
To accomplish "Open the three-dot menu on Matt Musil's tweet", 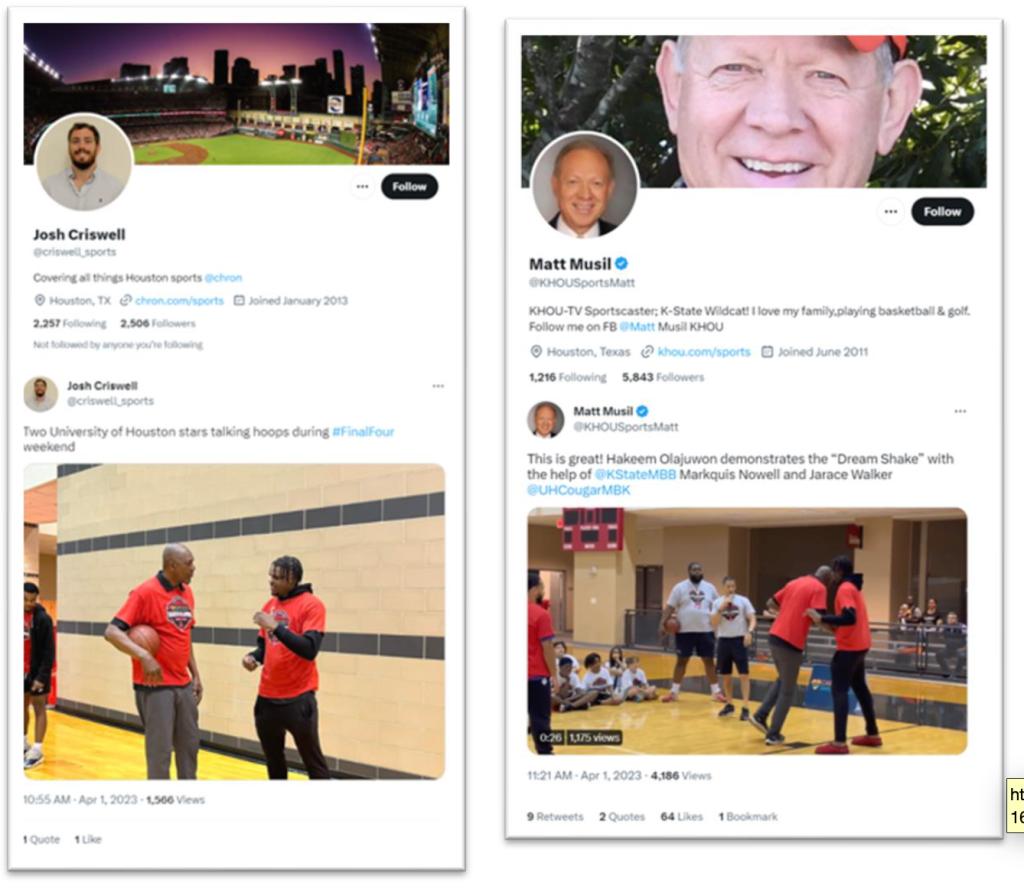I will 960,412.
